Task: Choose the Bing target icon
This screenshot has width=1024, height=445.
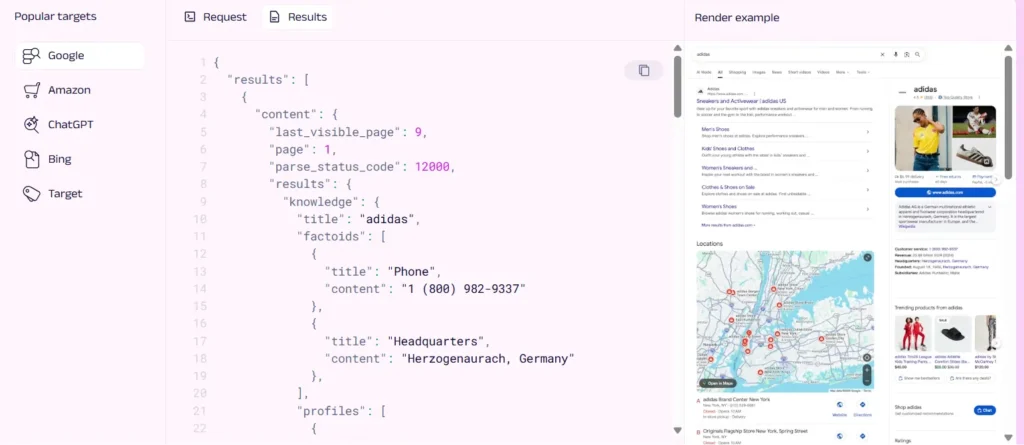Action: 31,159
